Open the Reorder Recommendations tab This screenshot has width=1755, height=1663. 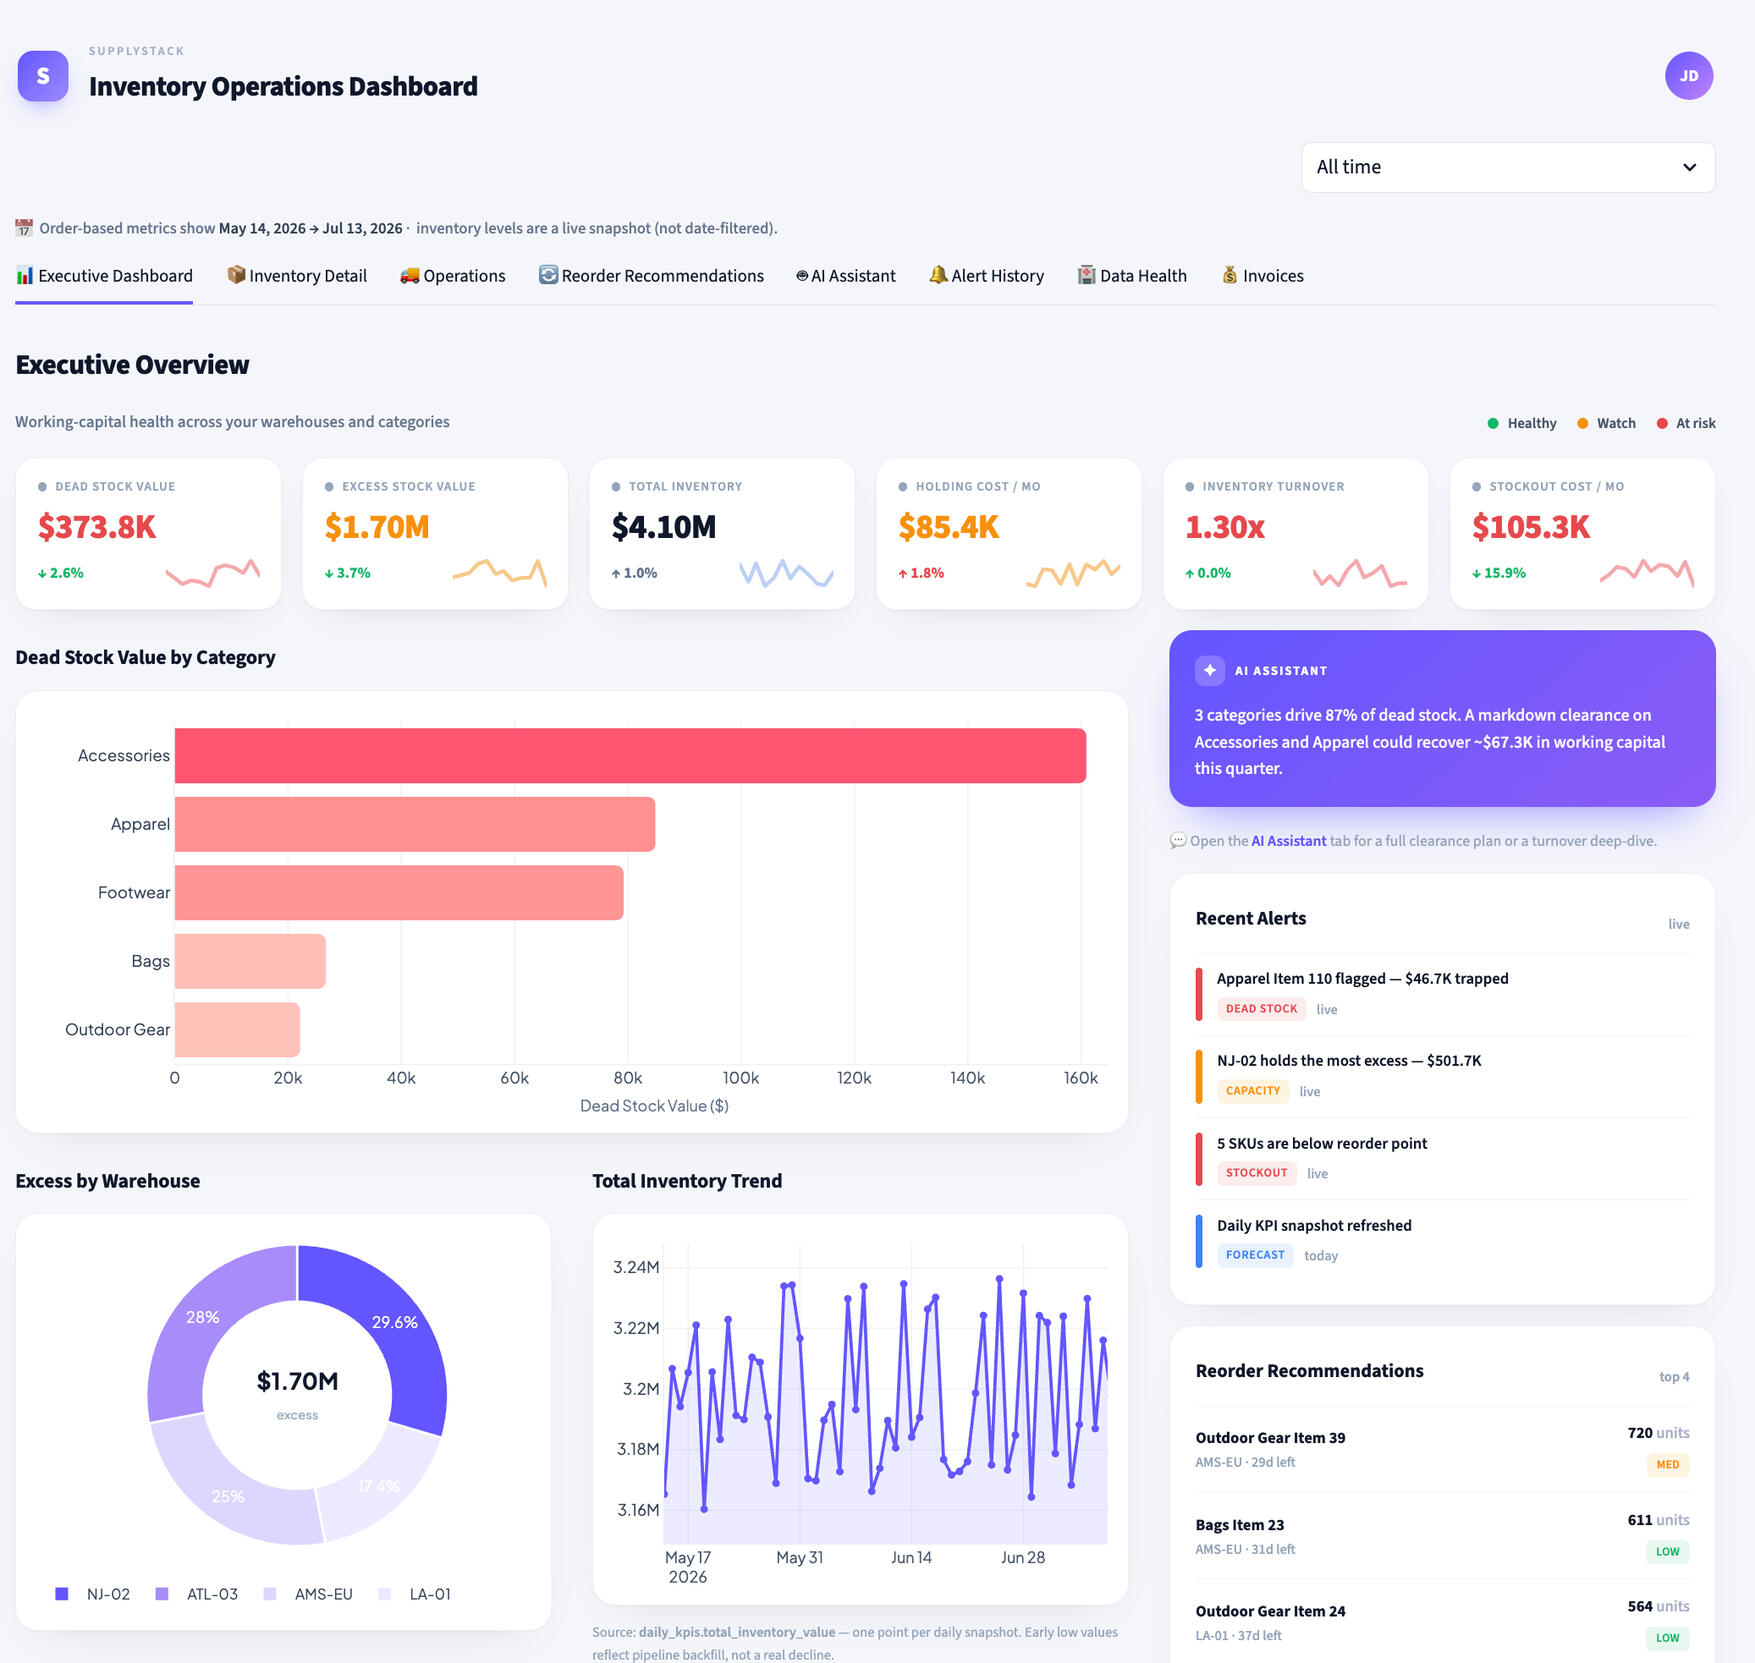tap(652, 276)
